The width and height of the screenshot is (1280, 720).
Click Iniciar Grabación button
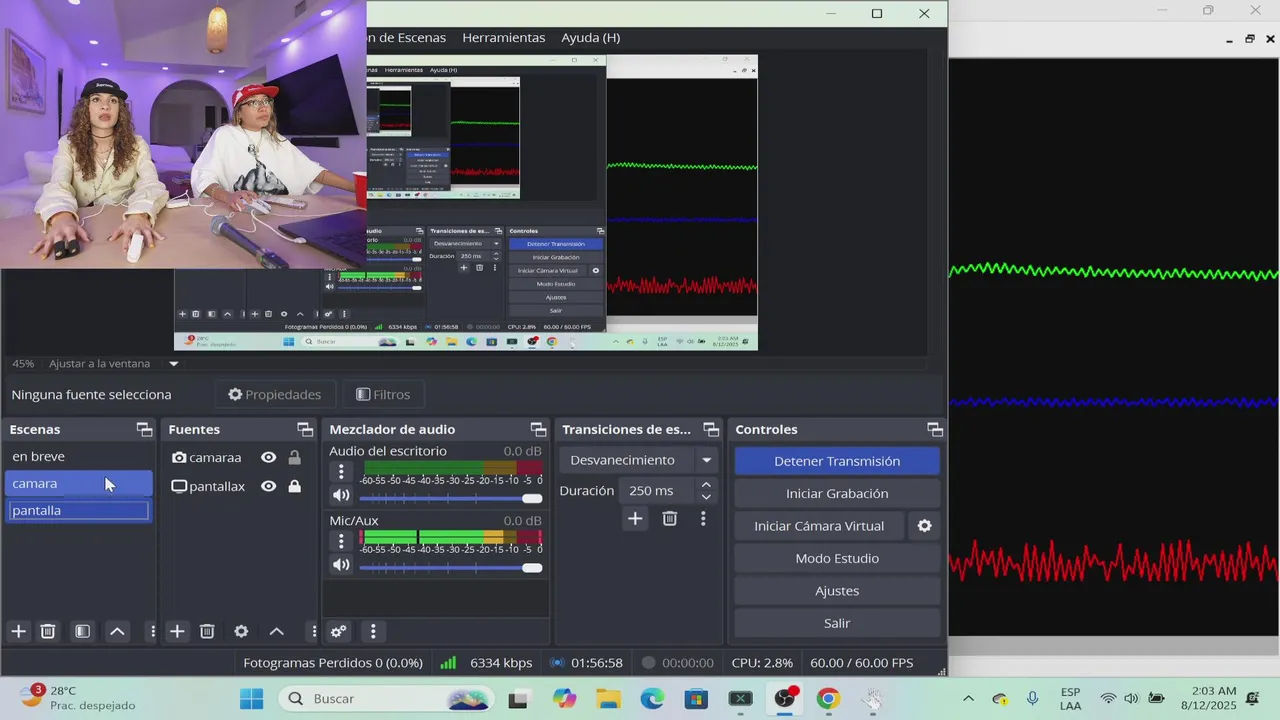(837, 493)
